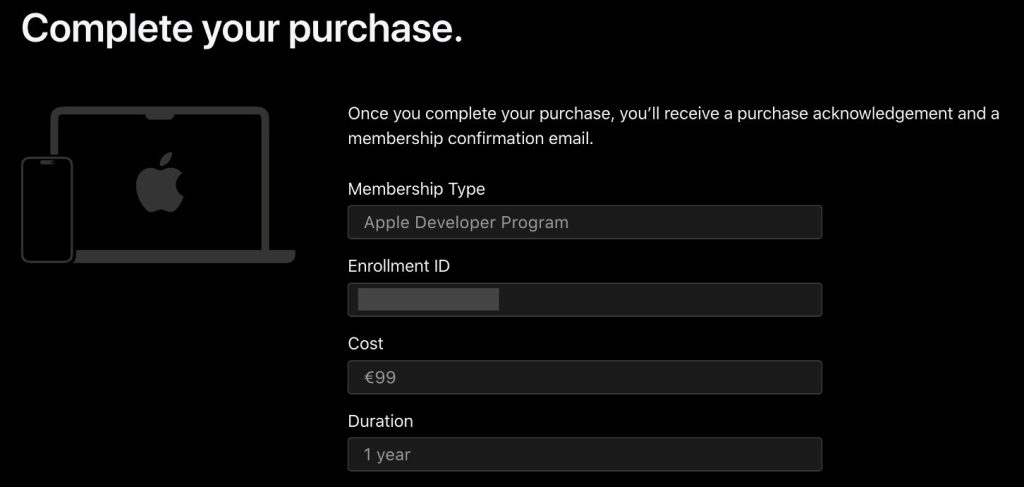Click the "Cost" label
The width and height of the screenshot is (1024, 487).
pyautogui.click(x=365, y=343)
